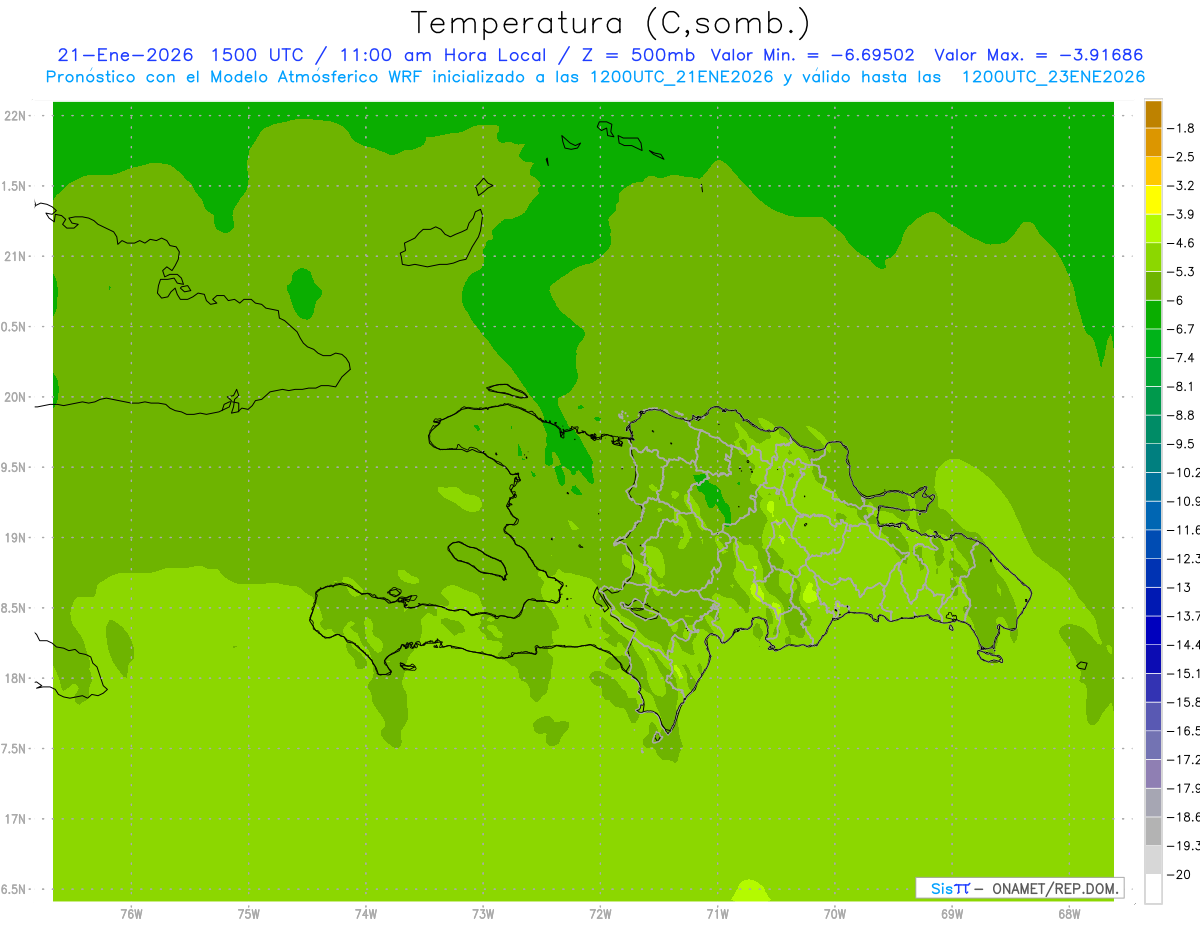Screen dimensions: 1200x927
Task: Pick the yellow swatch between -3.2 and -3.9
Action: (1153, 201)
